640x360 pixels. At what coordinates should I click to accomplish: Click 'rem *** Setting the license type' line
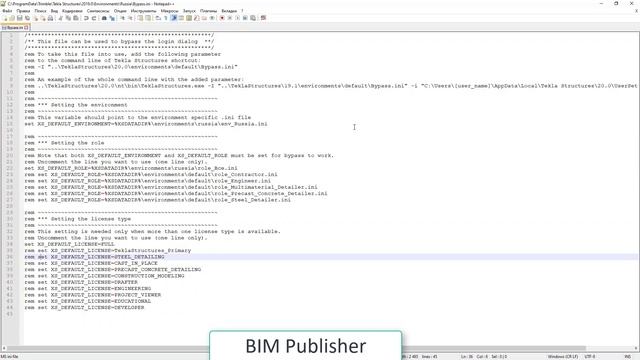(x=78, y=219)
